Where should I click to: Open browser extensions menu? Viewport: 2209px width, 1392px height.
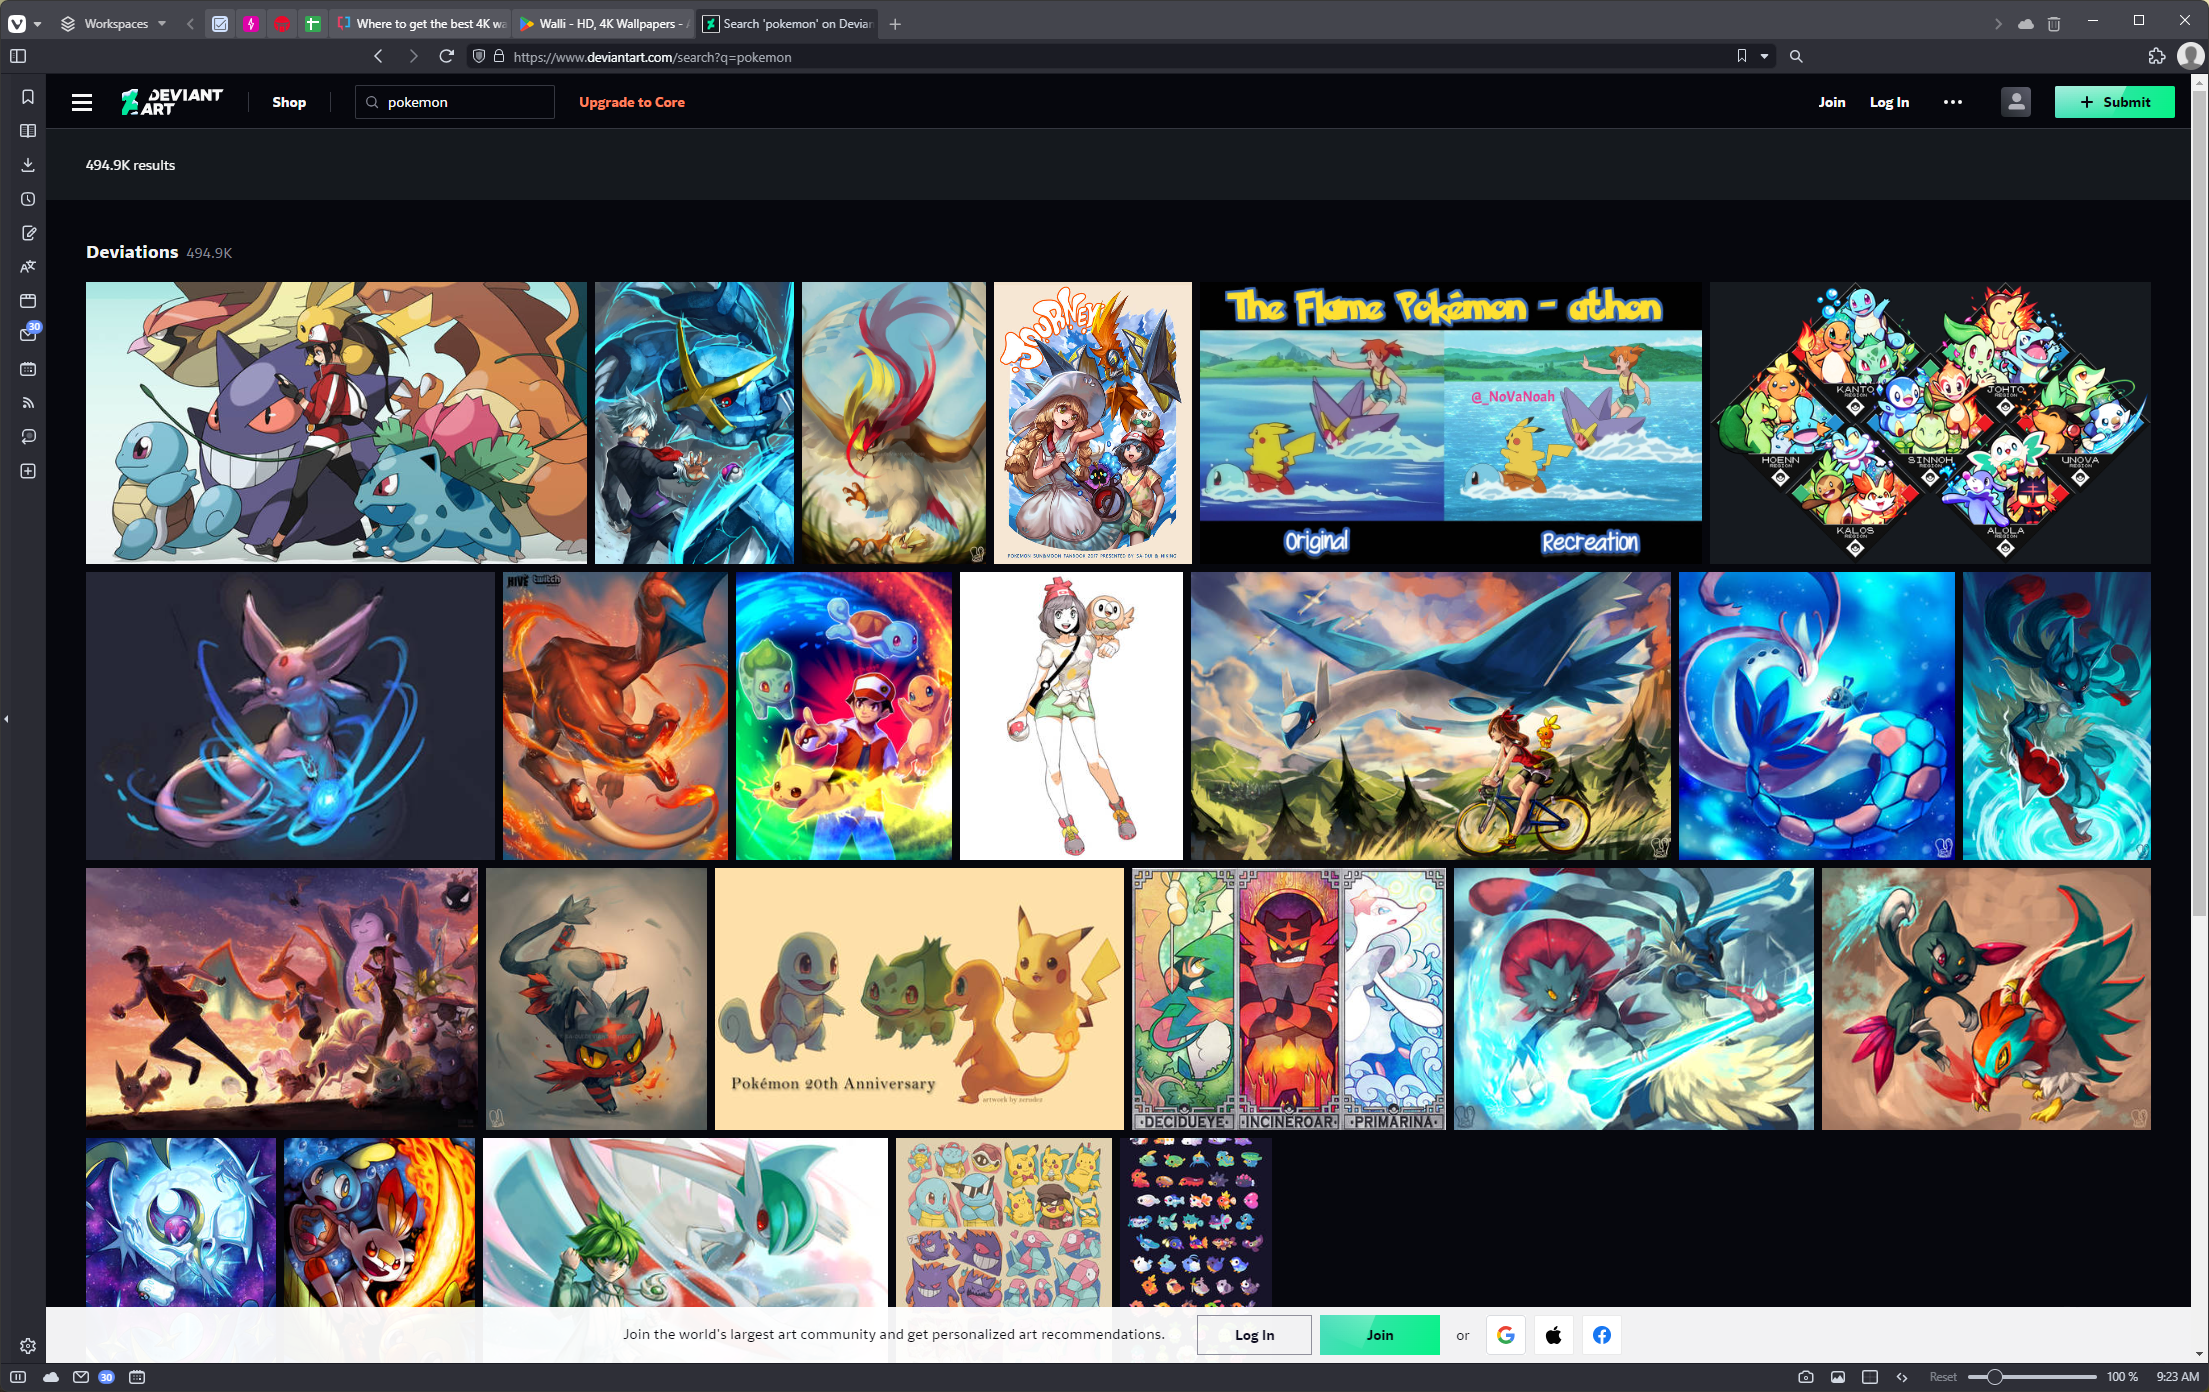[2156, 57]
